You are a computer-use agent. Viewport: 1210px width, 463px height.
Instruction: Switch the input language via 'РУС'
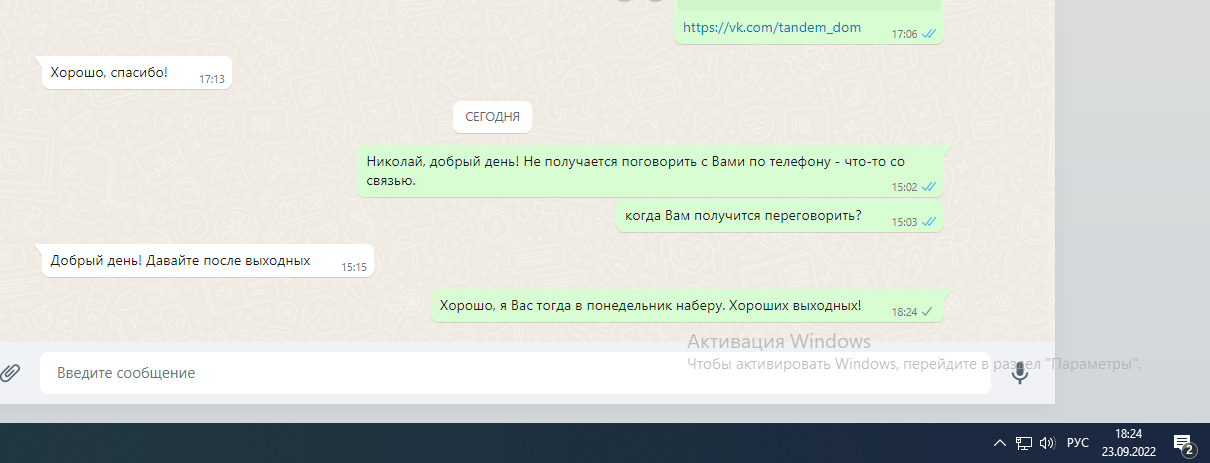tap(1078, 443)
